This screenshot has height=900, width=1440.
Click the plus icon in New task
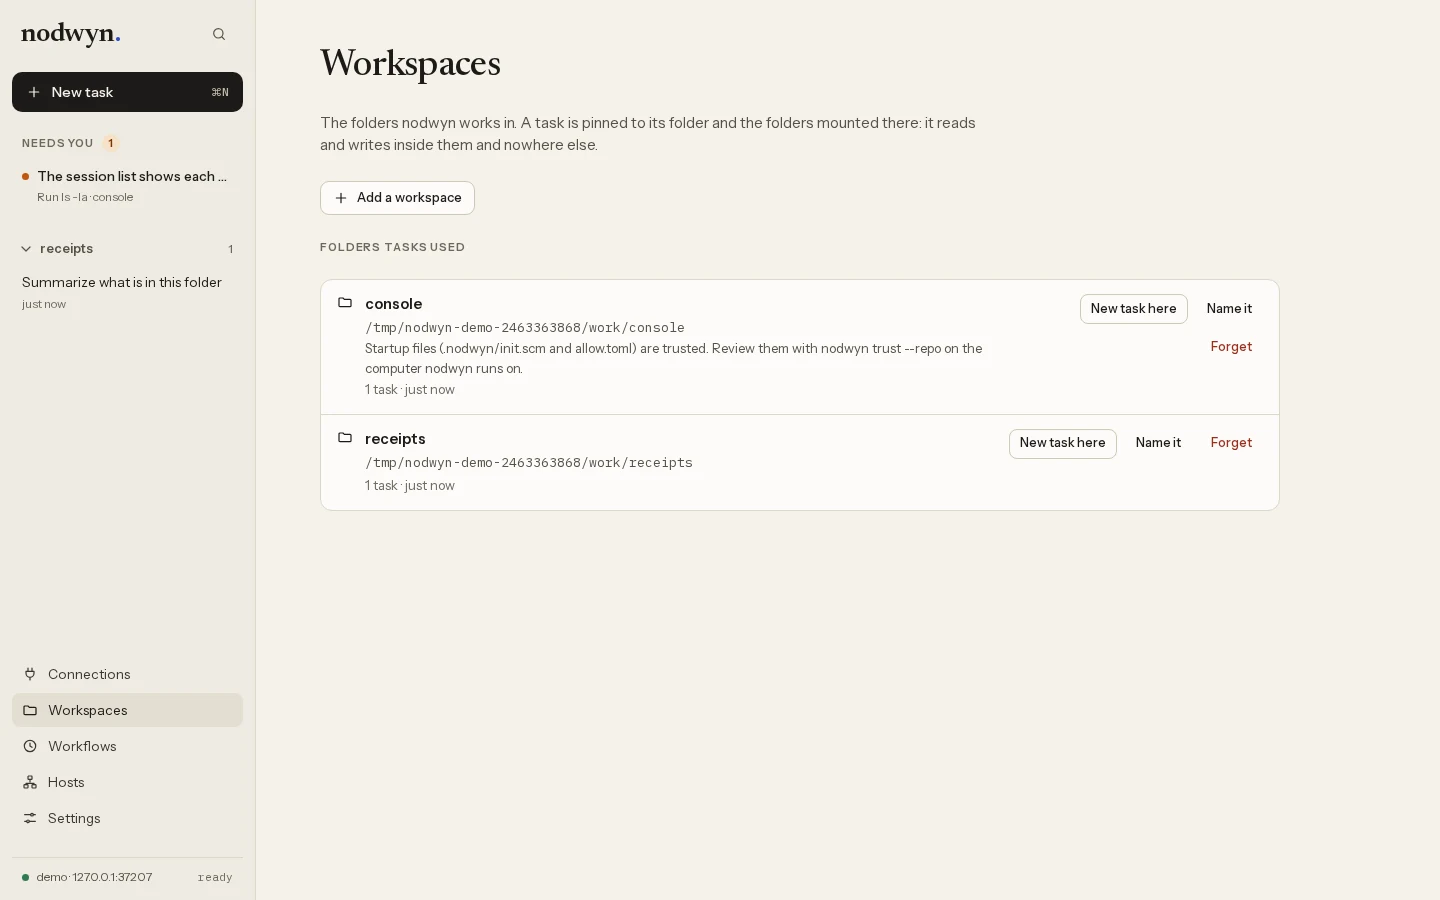[34, 92]
